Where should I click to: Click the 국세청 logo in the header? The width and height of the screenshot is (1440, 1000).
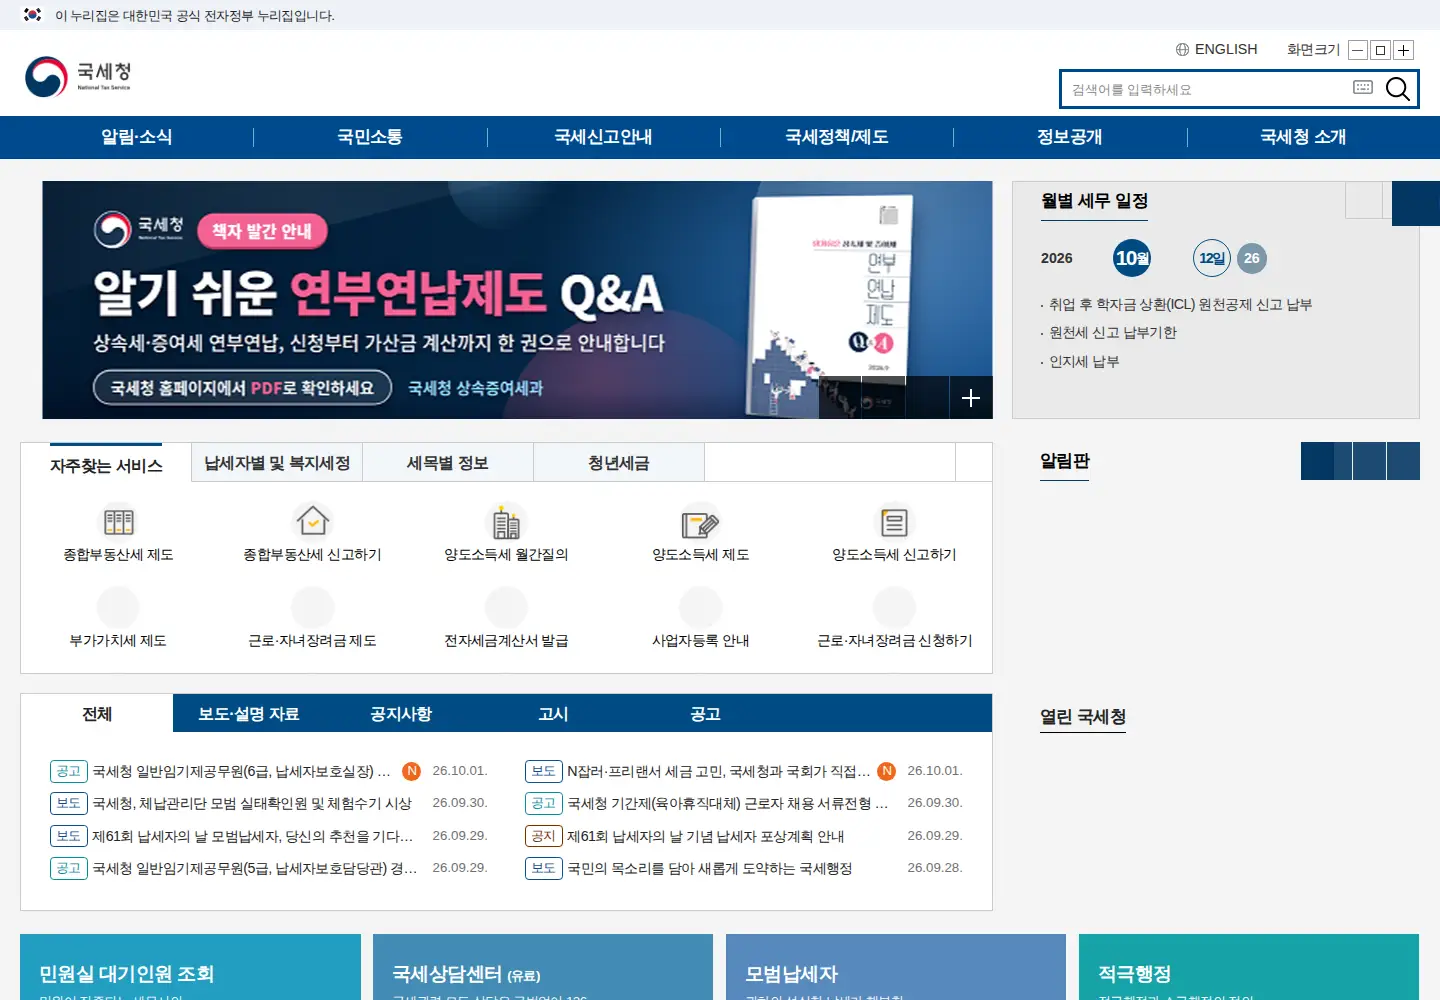[x=78, y=76]
